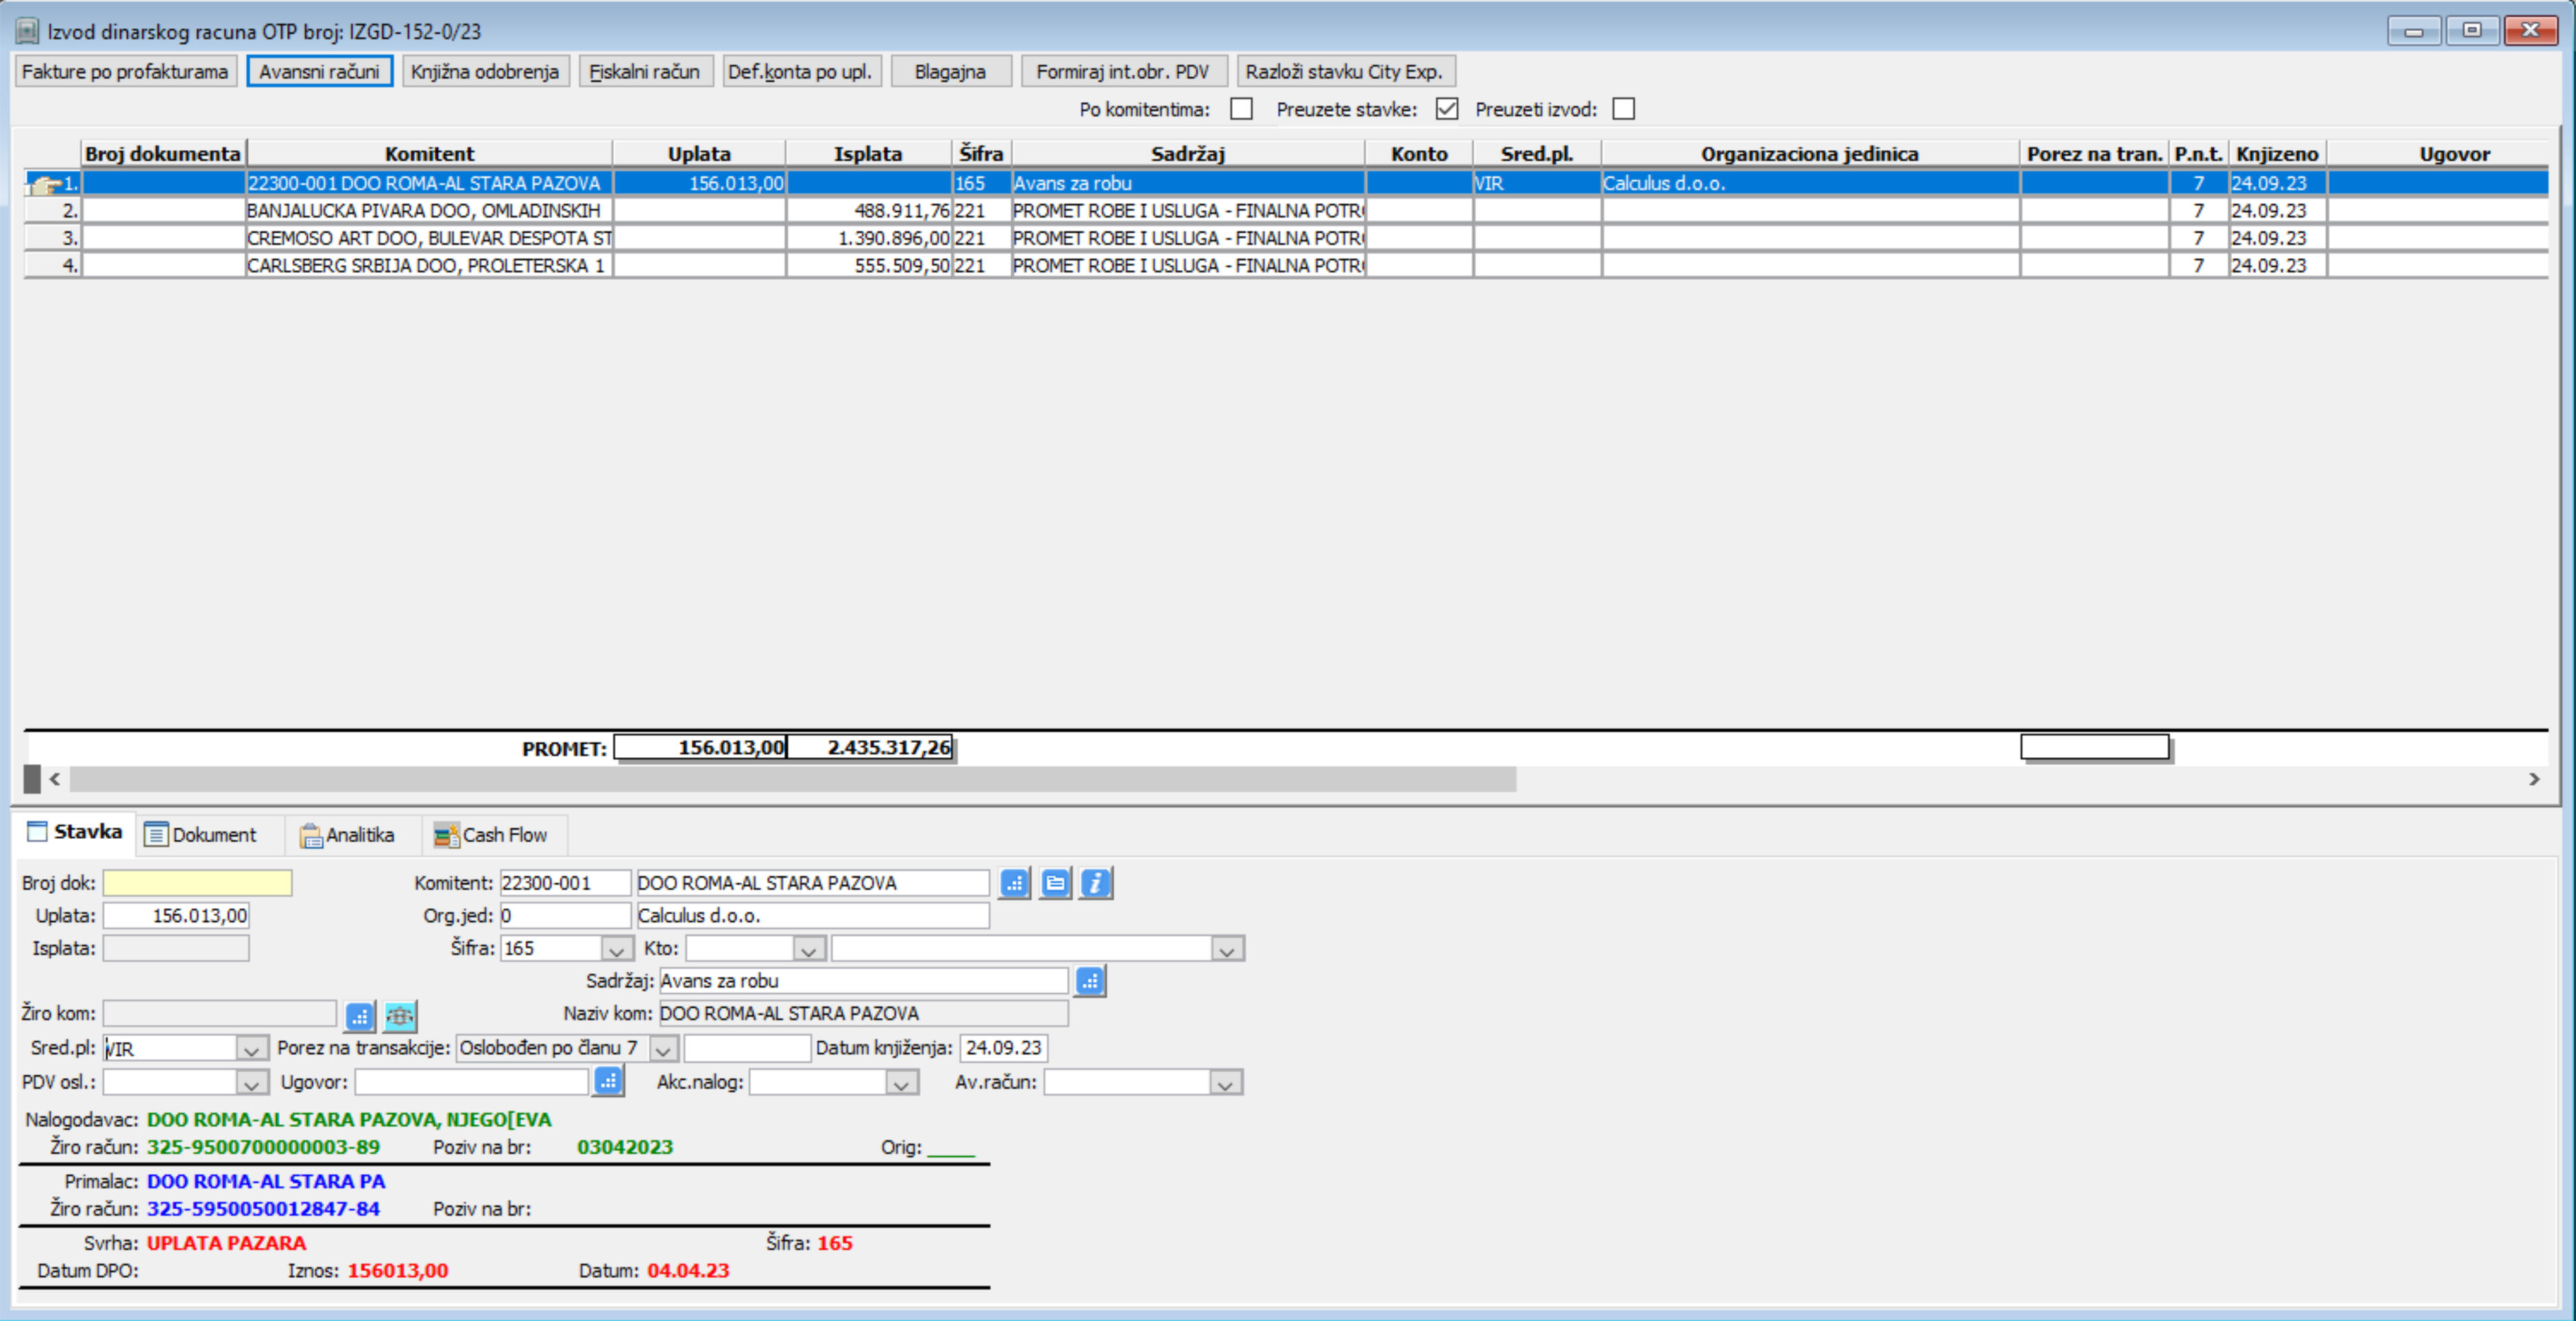Viewport: 2576px width, 1321px height.
Task: Switch to the Dokument tab
Action: (201, 835)
